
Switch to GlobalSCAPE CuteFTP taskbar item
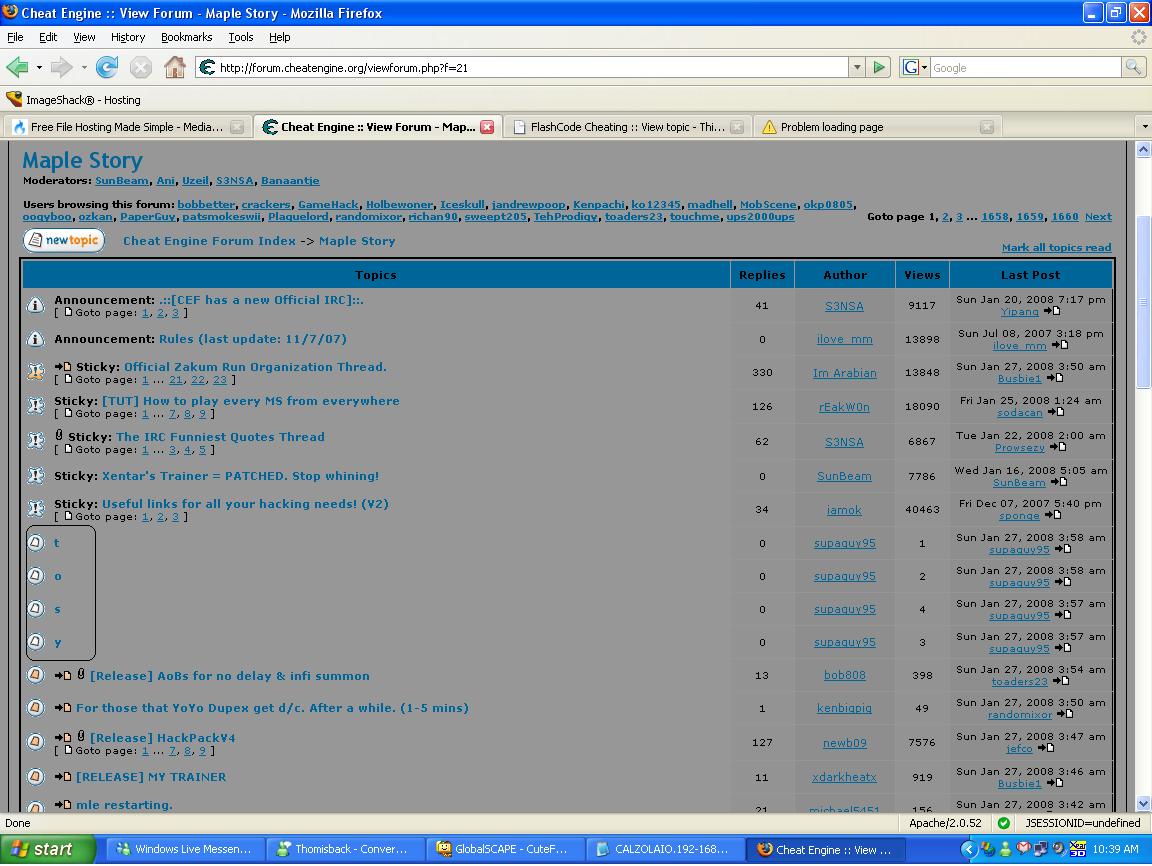click(x=505, y=850)
